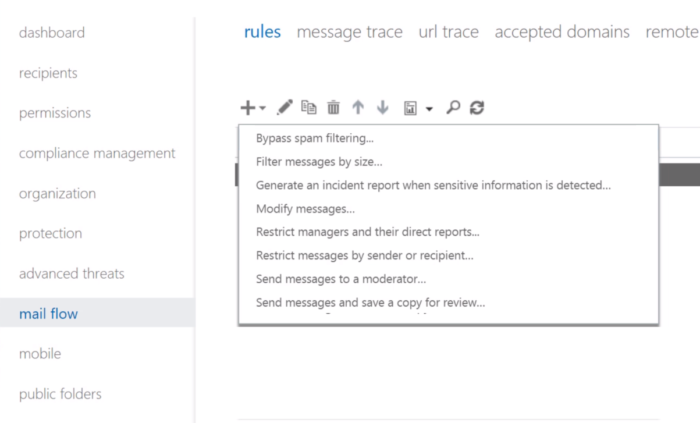Click the refresh icon in toolbar
This screenshot has width=700, height=423.
click(477, 108)
